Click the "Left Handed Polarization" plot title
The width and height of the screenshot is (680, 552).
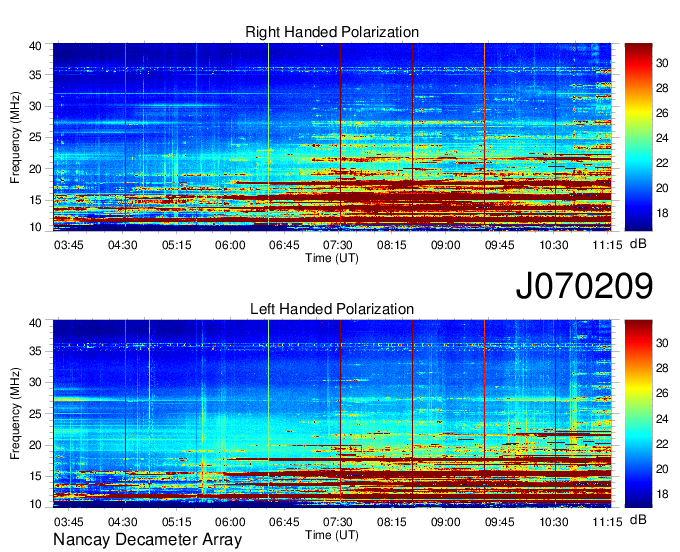332,309
